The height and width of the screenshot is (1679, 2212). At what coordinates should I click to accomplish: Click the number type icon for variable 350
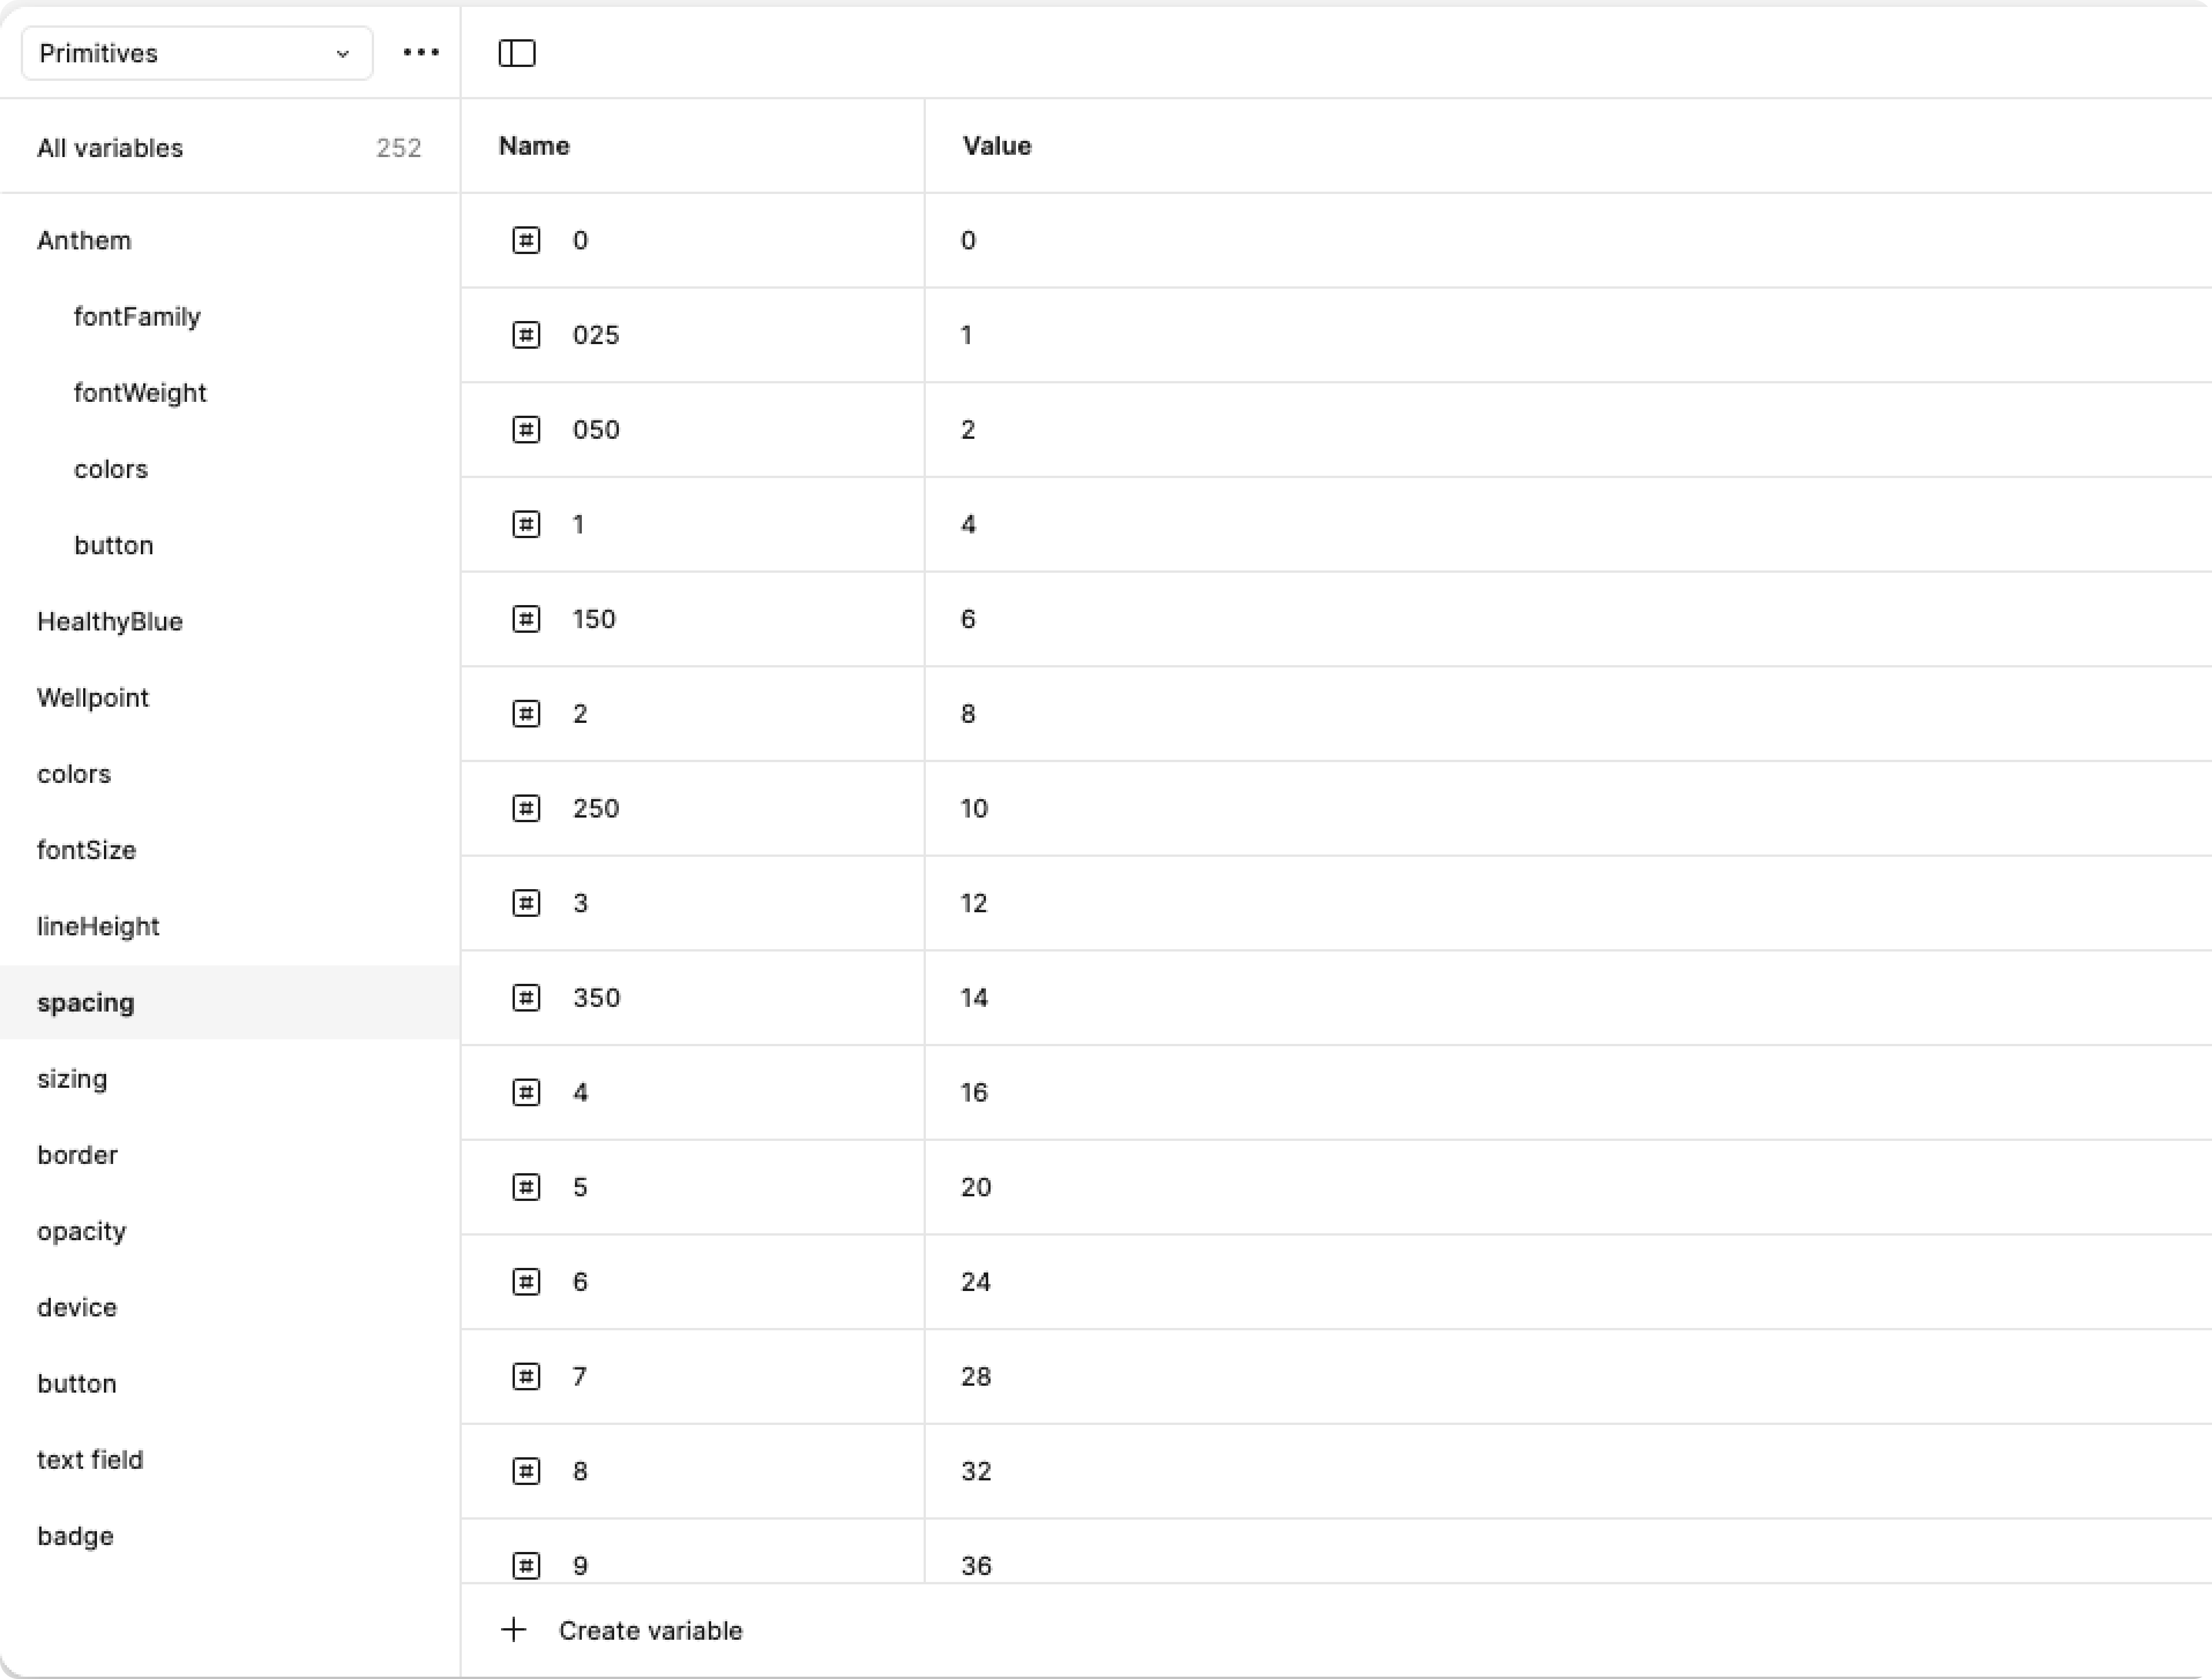point(526,997)
